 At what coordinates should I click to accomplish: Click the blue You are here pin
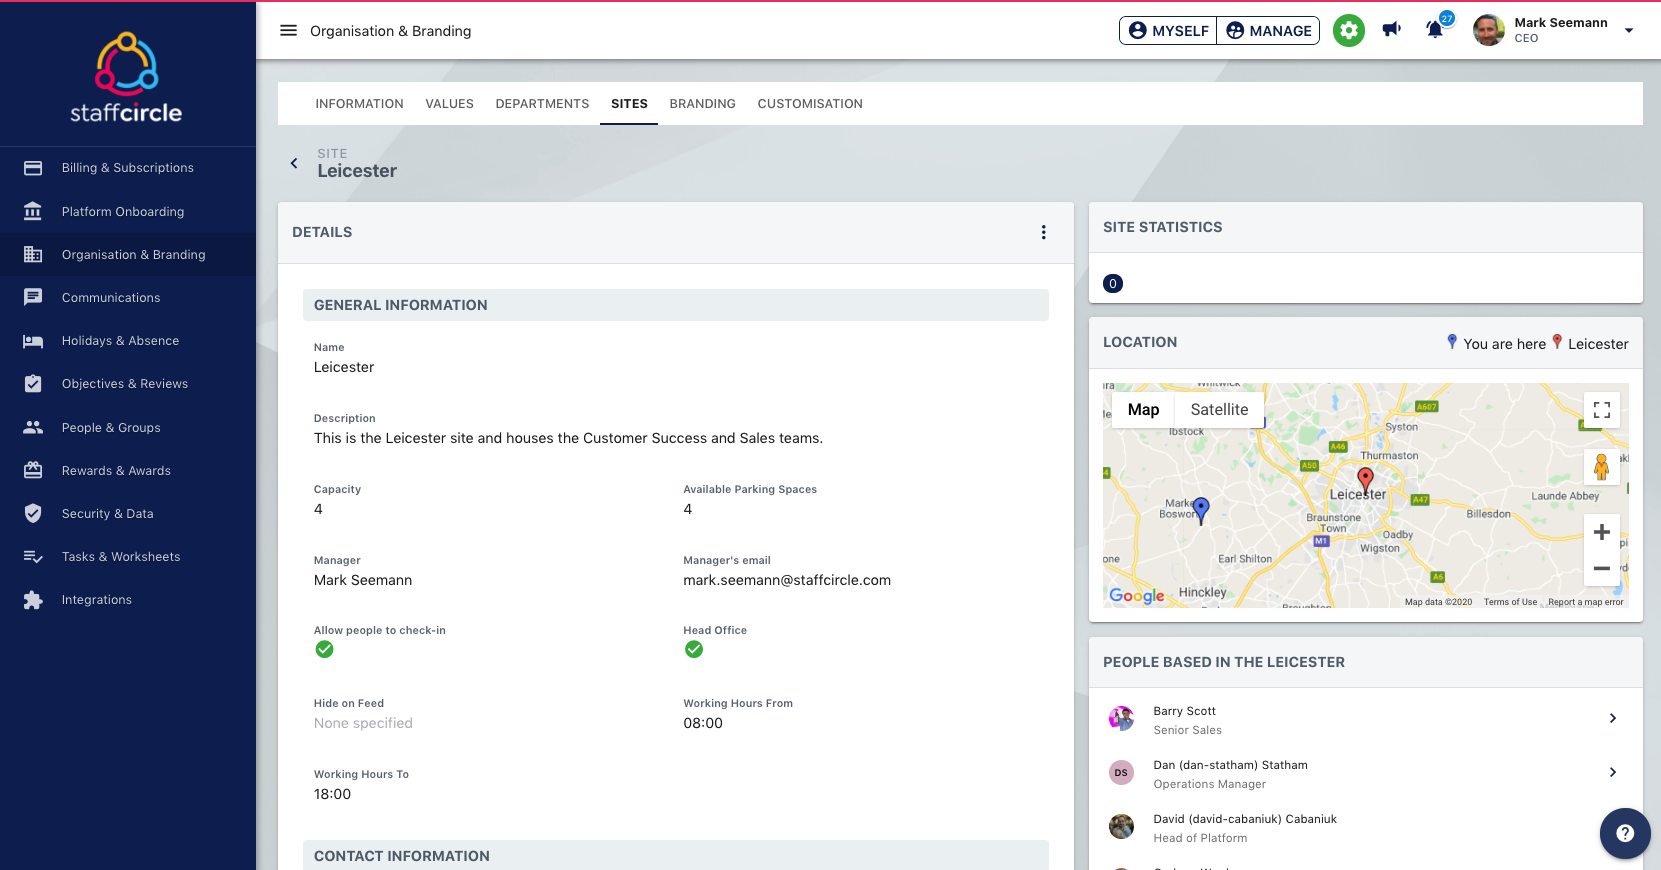coord(1201,510)
